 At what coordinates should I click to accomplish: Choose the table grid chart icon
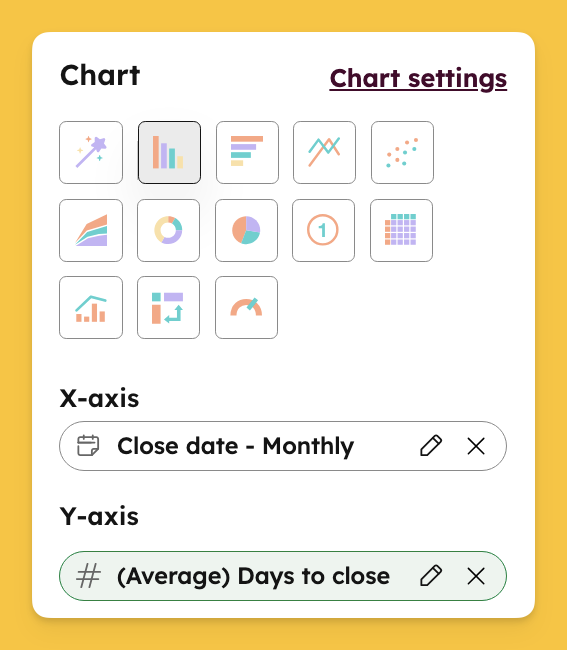(401, 230)
